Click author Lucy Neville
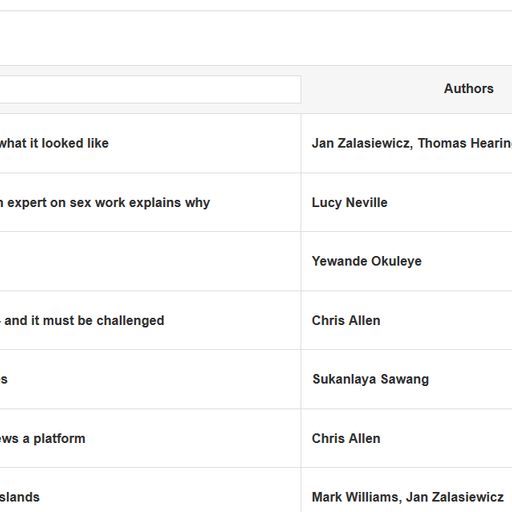The image size is (512, 512). (349, 203)
